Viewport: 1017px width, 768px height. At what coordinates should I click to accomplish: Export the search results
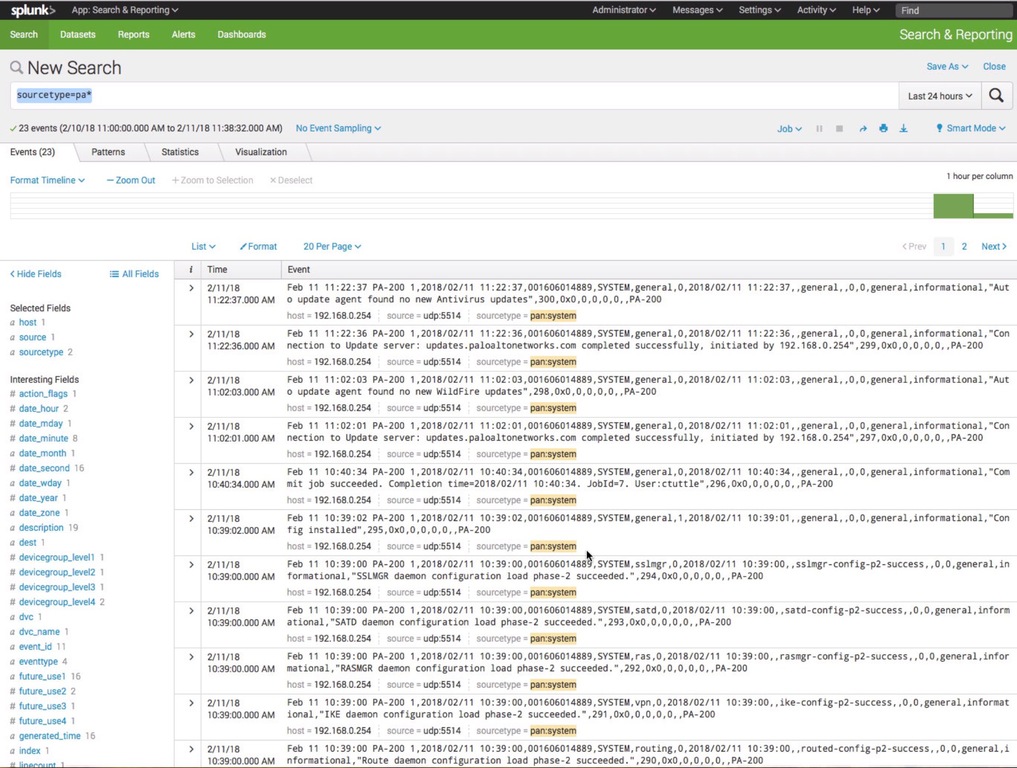point(903,128)
